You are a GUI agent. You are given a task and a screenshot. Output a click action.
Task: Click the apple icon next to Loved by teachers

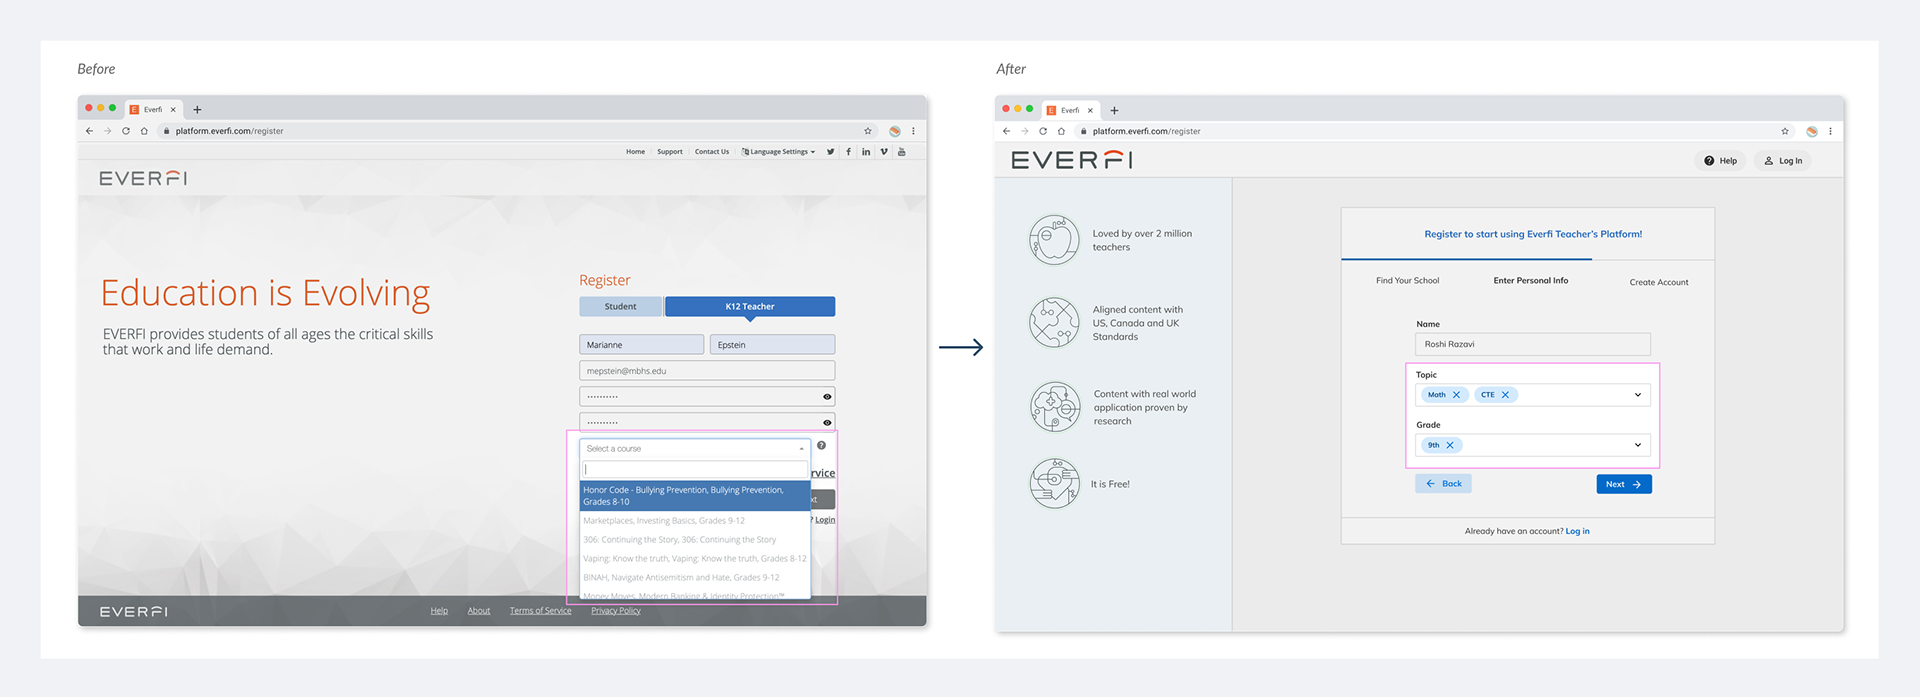1054,240
